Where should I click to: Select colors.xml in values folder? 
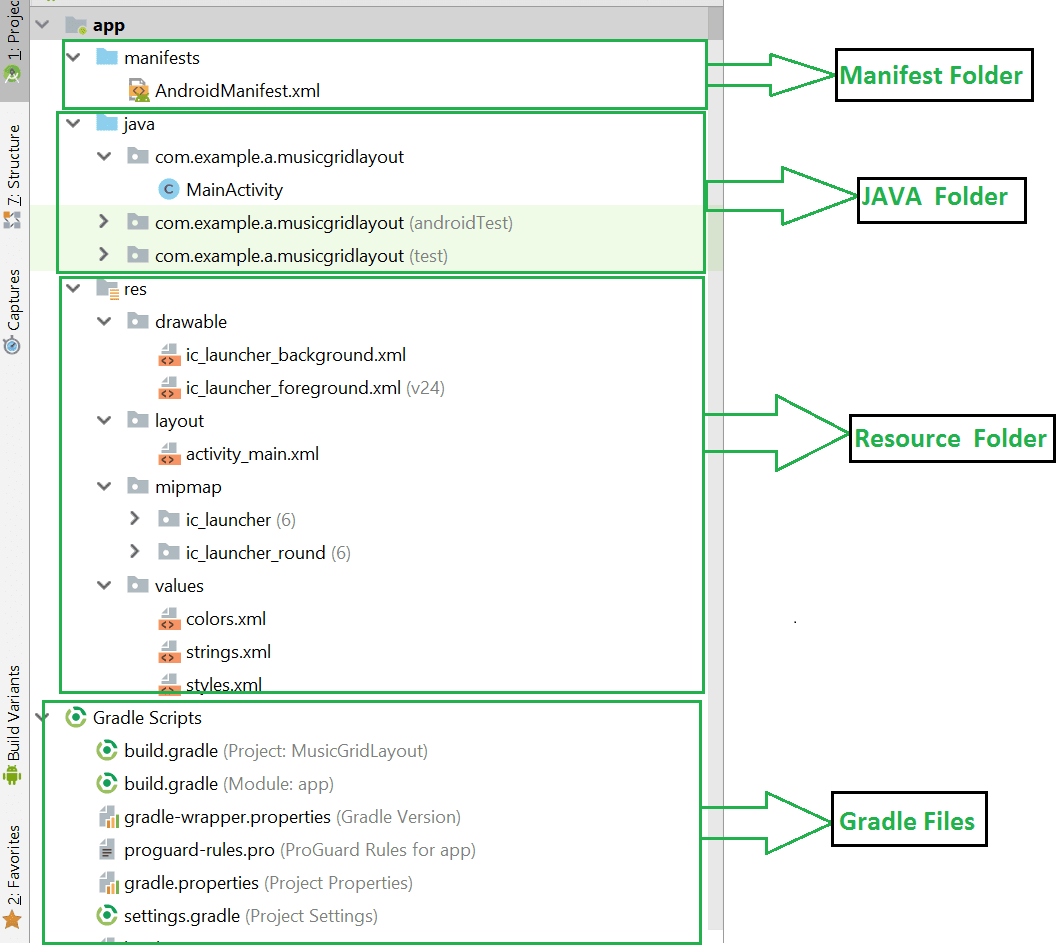tap(225, 619)
